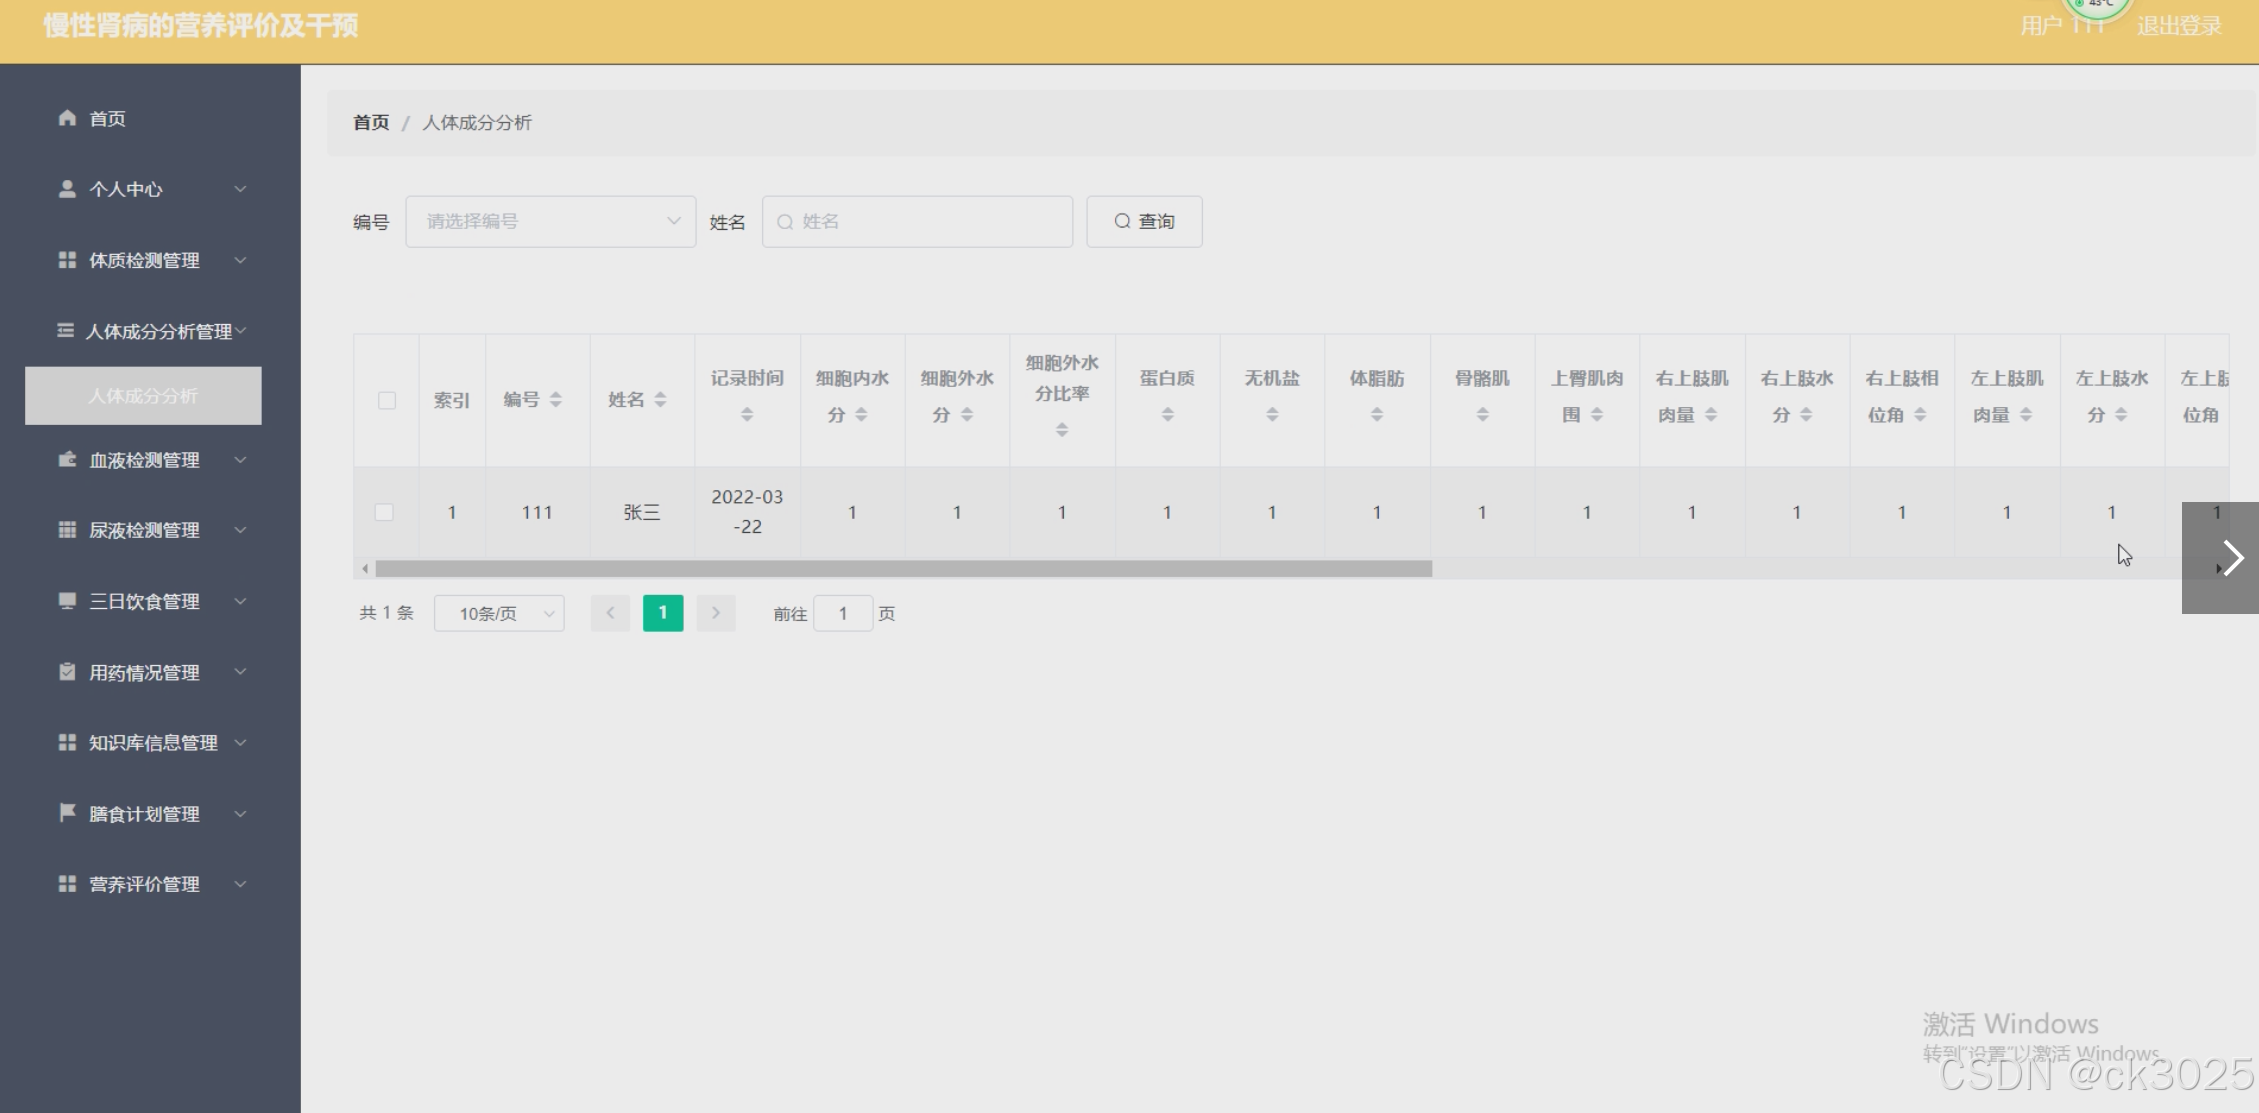
Task: Open 知识库信息管理 sidebar menu
Action: point(153,743)
